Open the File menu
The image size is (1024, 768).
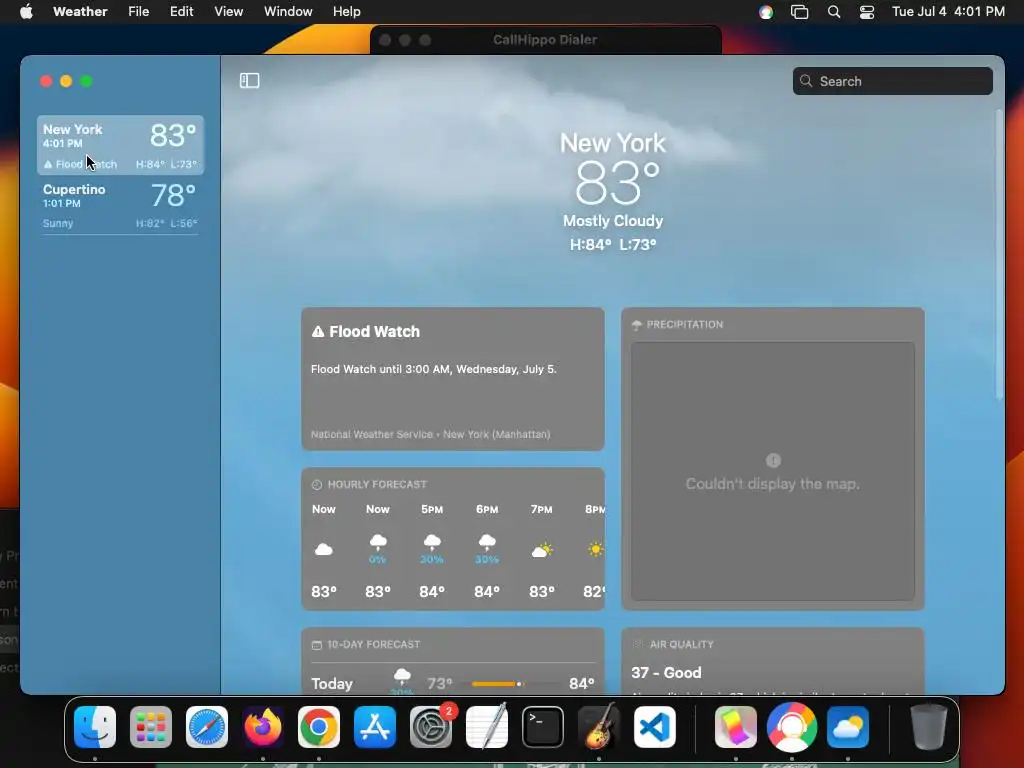pos(138,12)
